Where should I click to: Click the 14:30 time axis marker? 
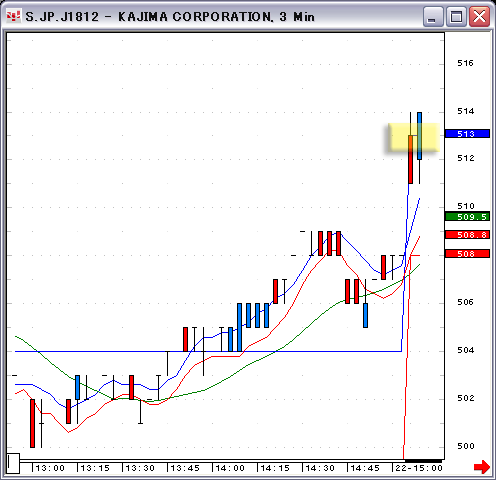[x=320, y=468]
